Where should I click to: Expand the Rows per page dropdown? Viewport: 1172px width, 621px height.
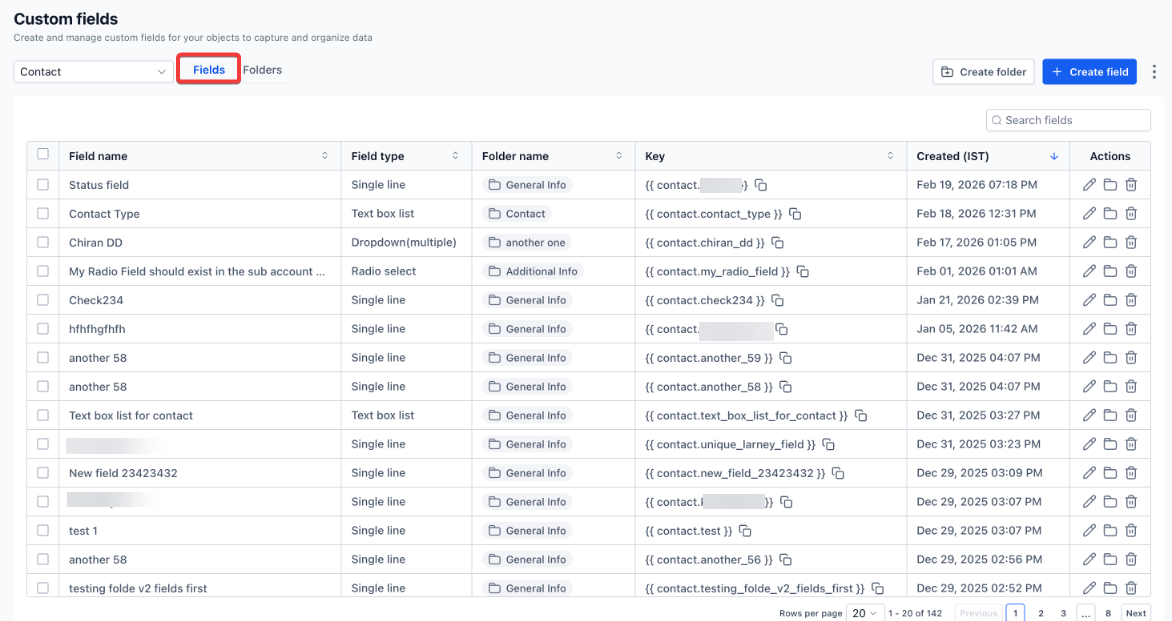point(864,613)
